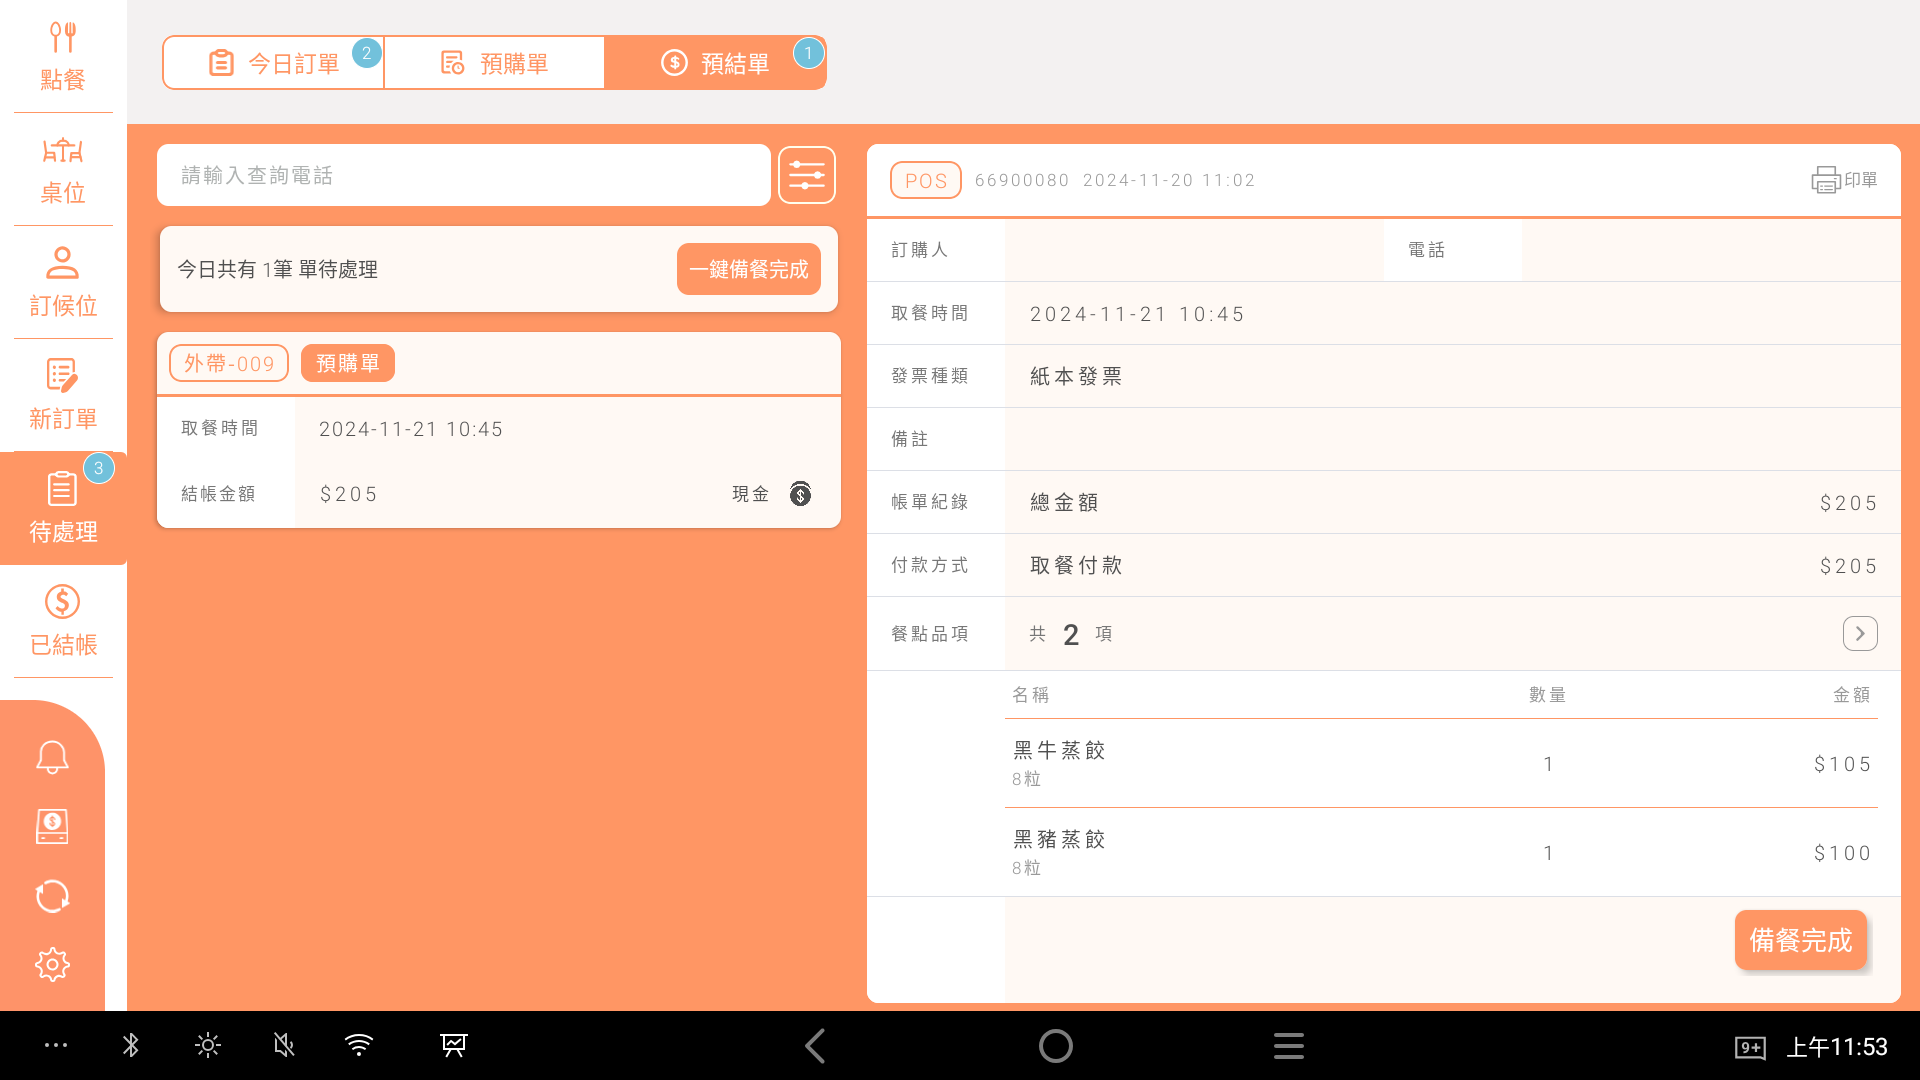Open the cash drawer icon
The height and width of the screenshot is (1080, 1920).
(x=52, y=826)
